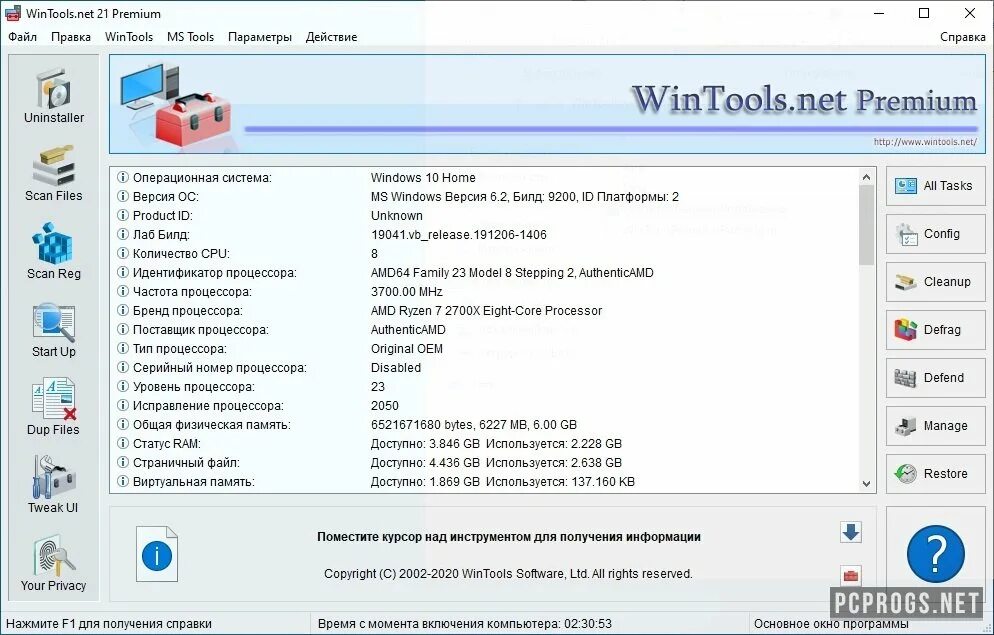994x635 pixels.
Task: Click the system info scrollbar up arrow
Action: coord(867,177)
